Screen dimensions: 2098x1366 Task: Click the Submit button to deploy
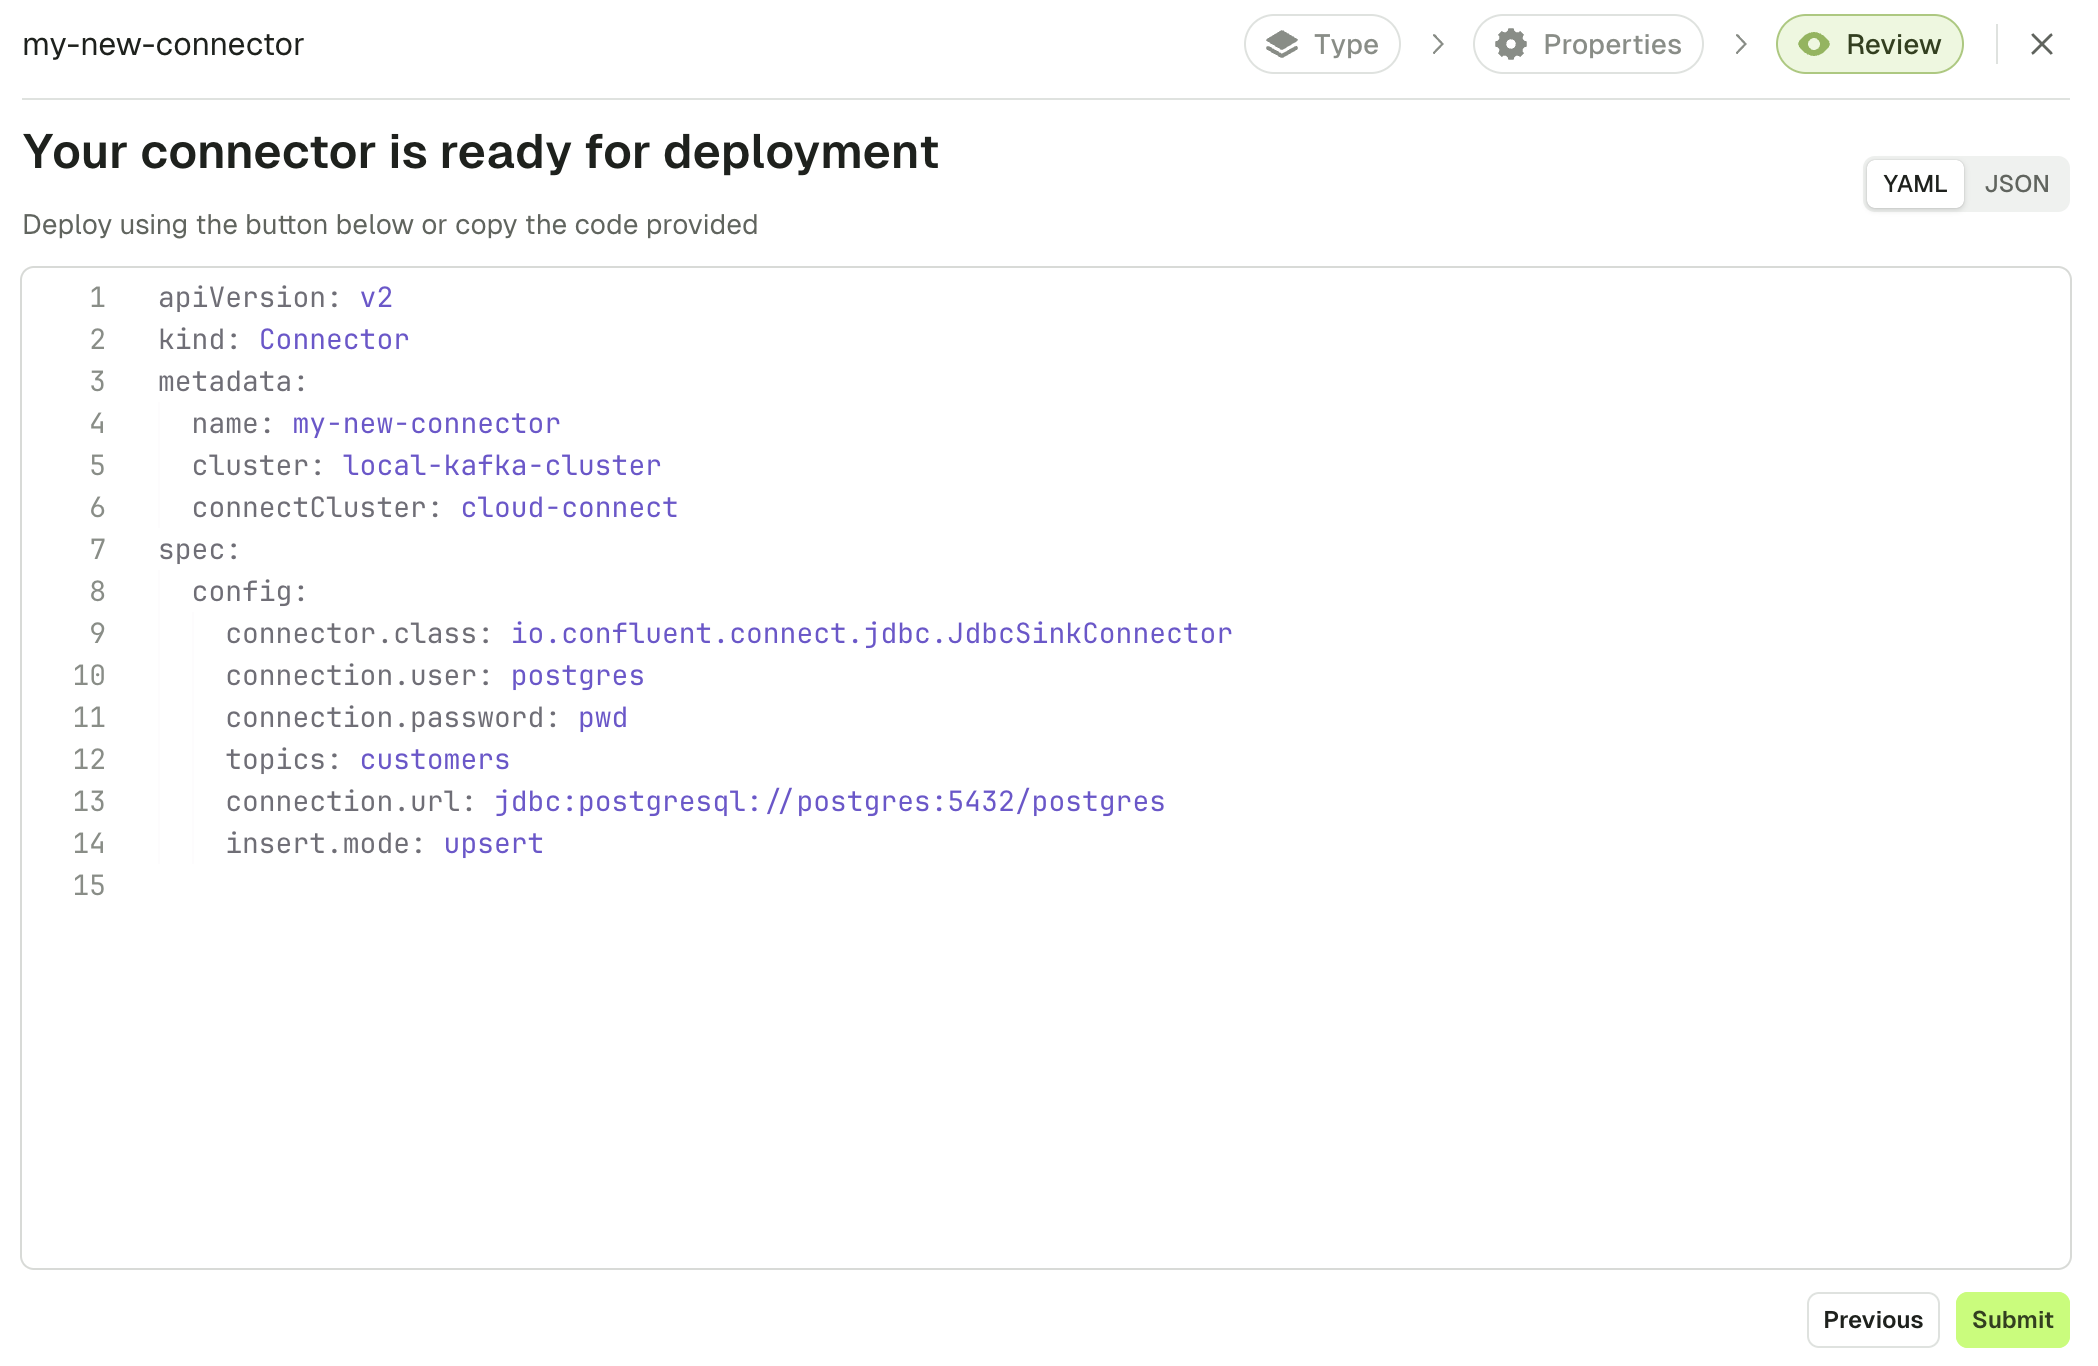tap(2012, 1319)
